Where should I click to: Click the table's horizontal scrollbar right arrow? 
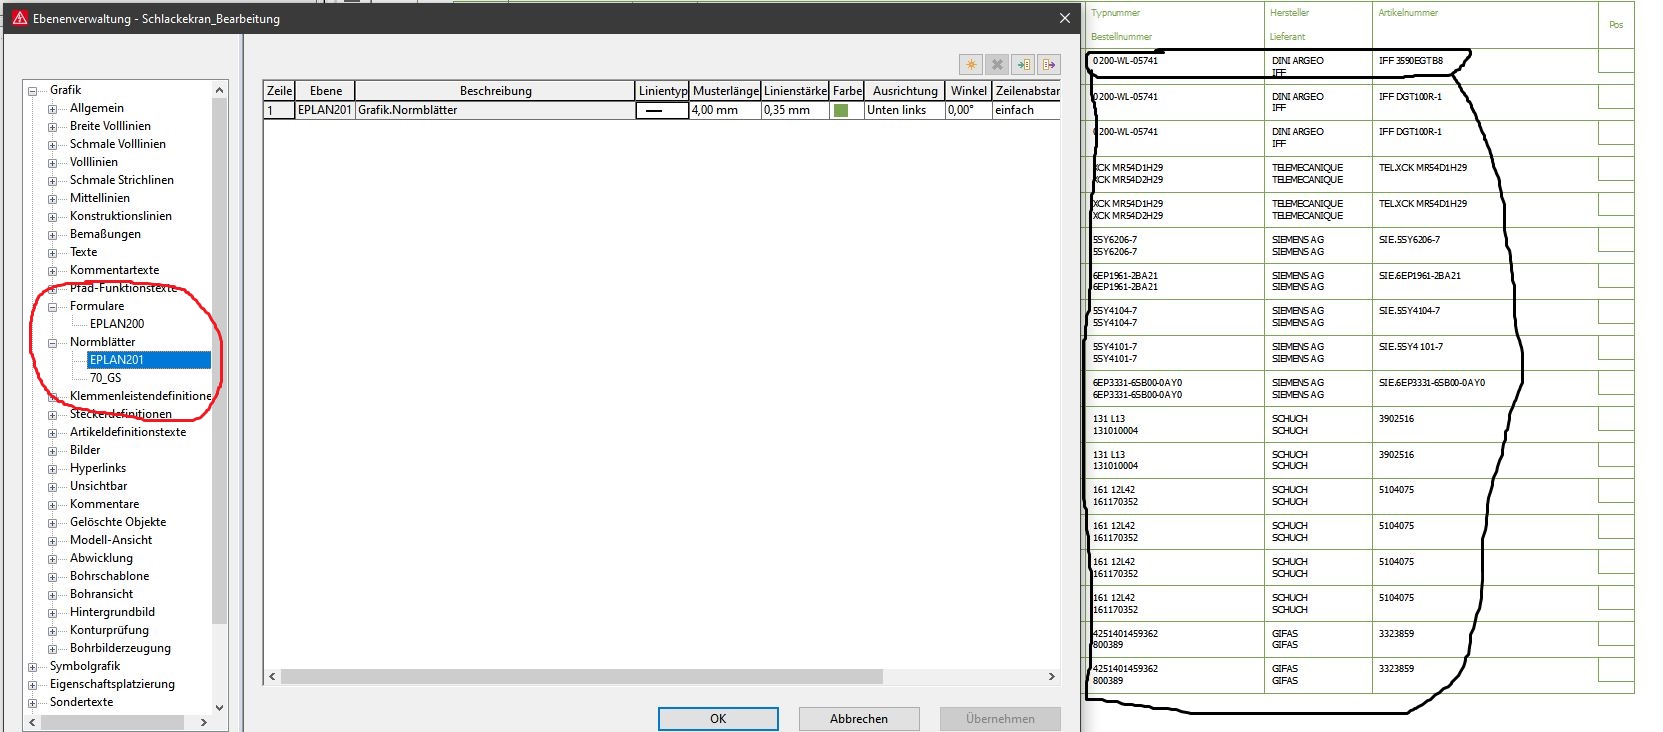click(1051, 677)
